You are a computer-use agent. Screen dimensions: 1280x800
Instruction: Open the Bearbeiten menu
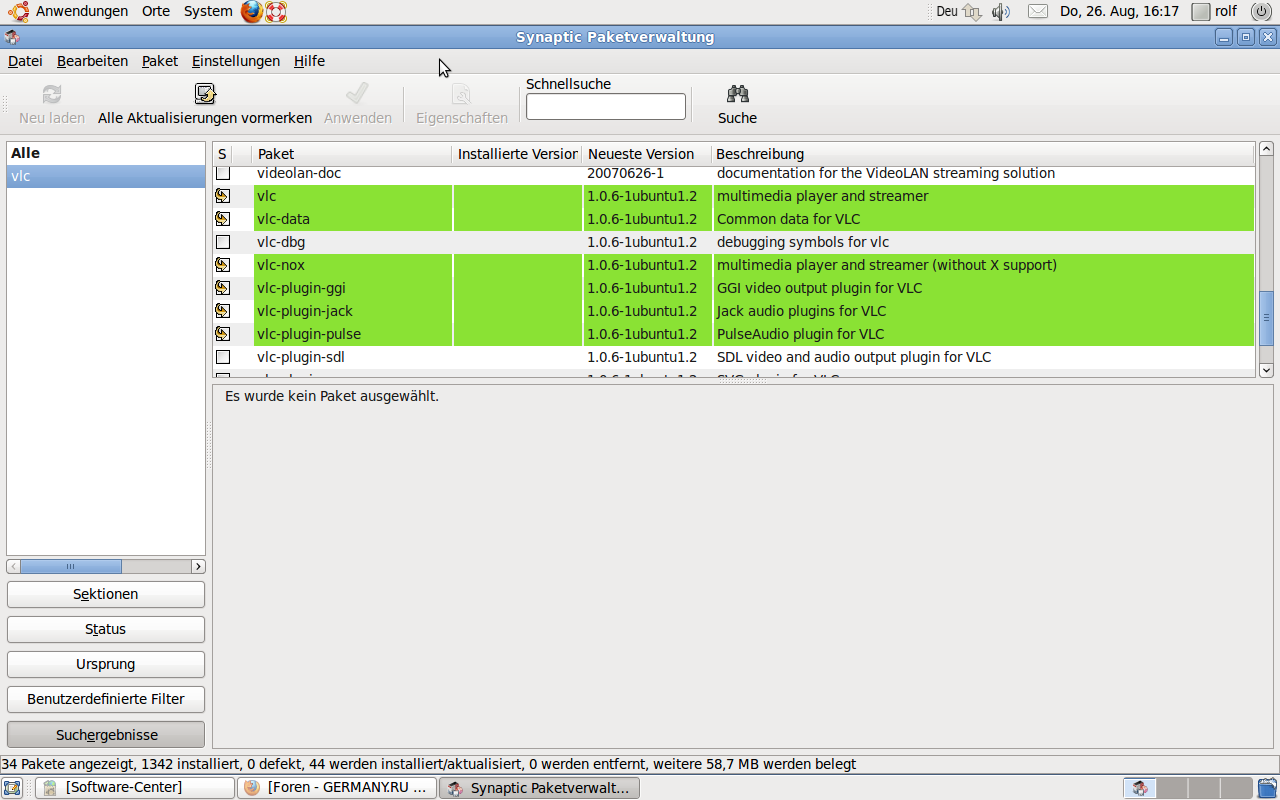pyautogui.click(x=92, y=61)
